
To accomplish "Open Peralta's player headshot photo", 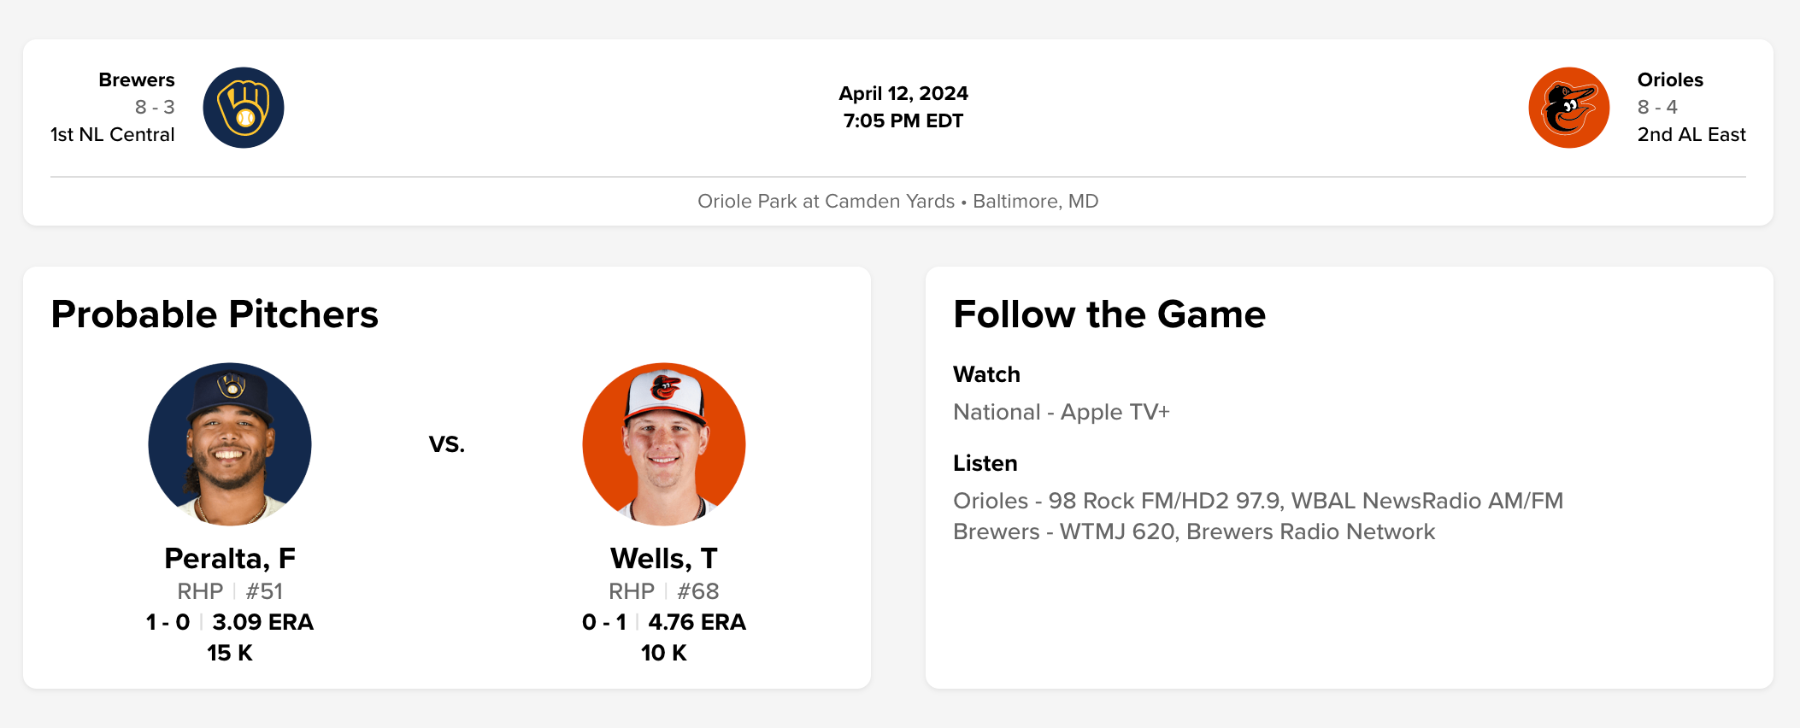I will tap(230, 444).
